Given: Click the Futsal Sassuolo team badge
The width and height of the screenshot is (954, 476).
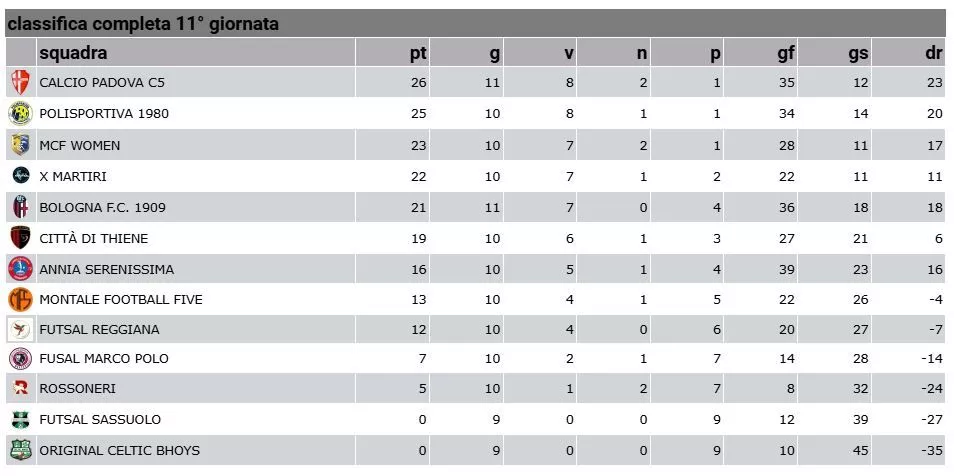Looking at the screenshot, I should click(x=20, y=419).
